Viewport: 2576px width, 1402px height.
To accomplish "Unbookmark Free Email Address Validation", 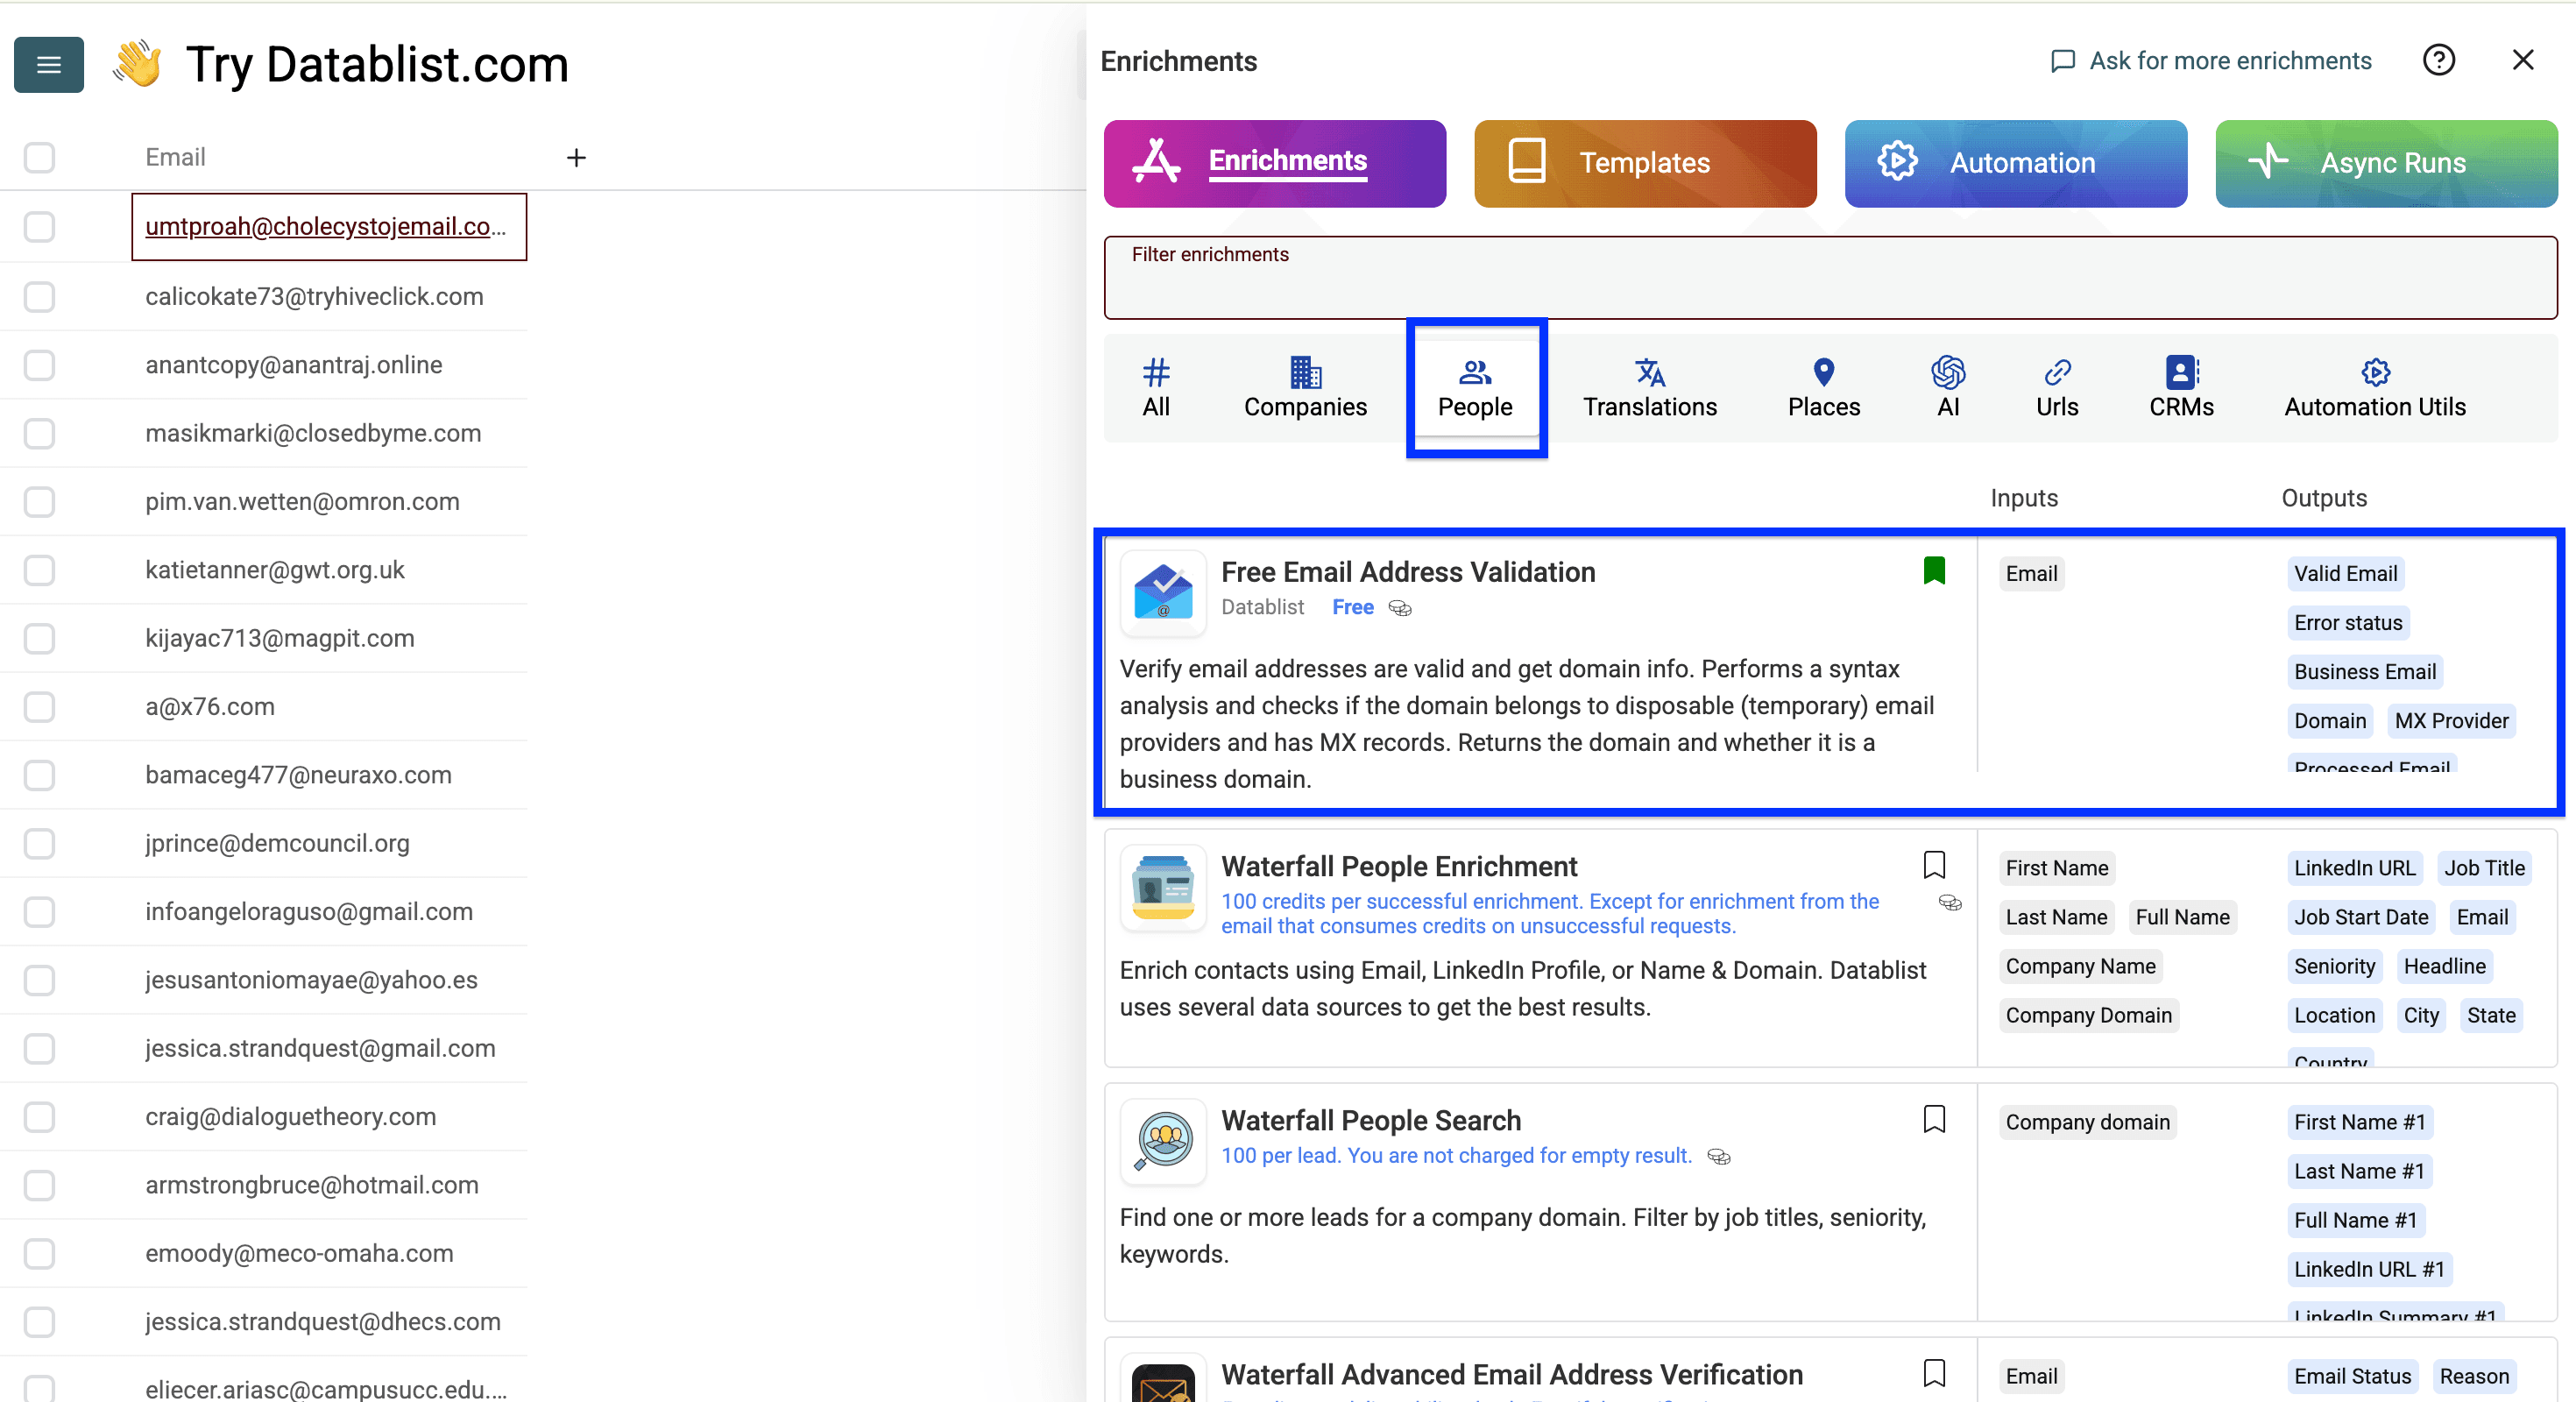I will pos(1934,570).
